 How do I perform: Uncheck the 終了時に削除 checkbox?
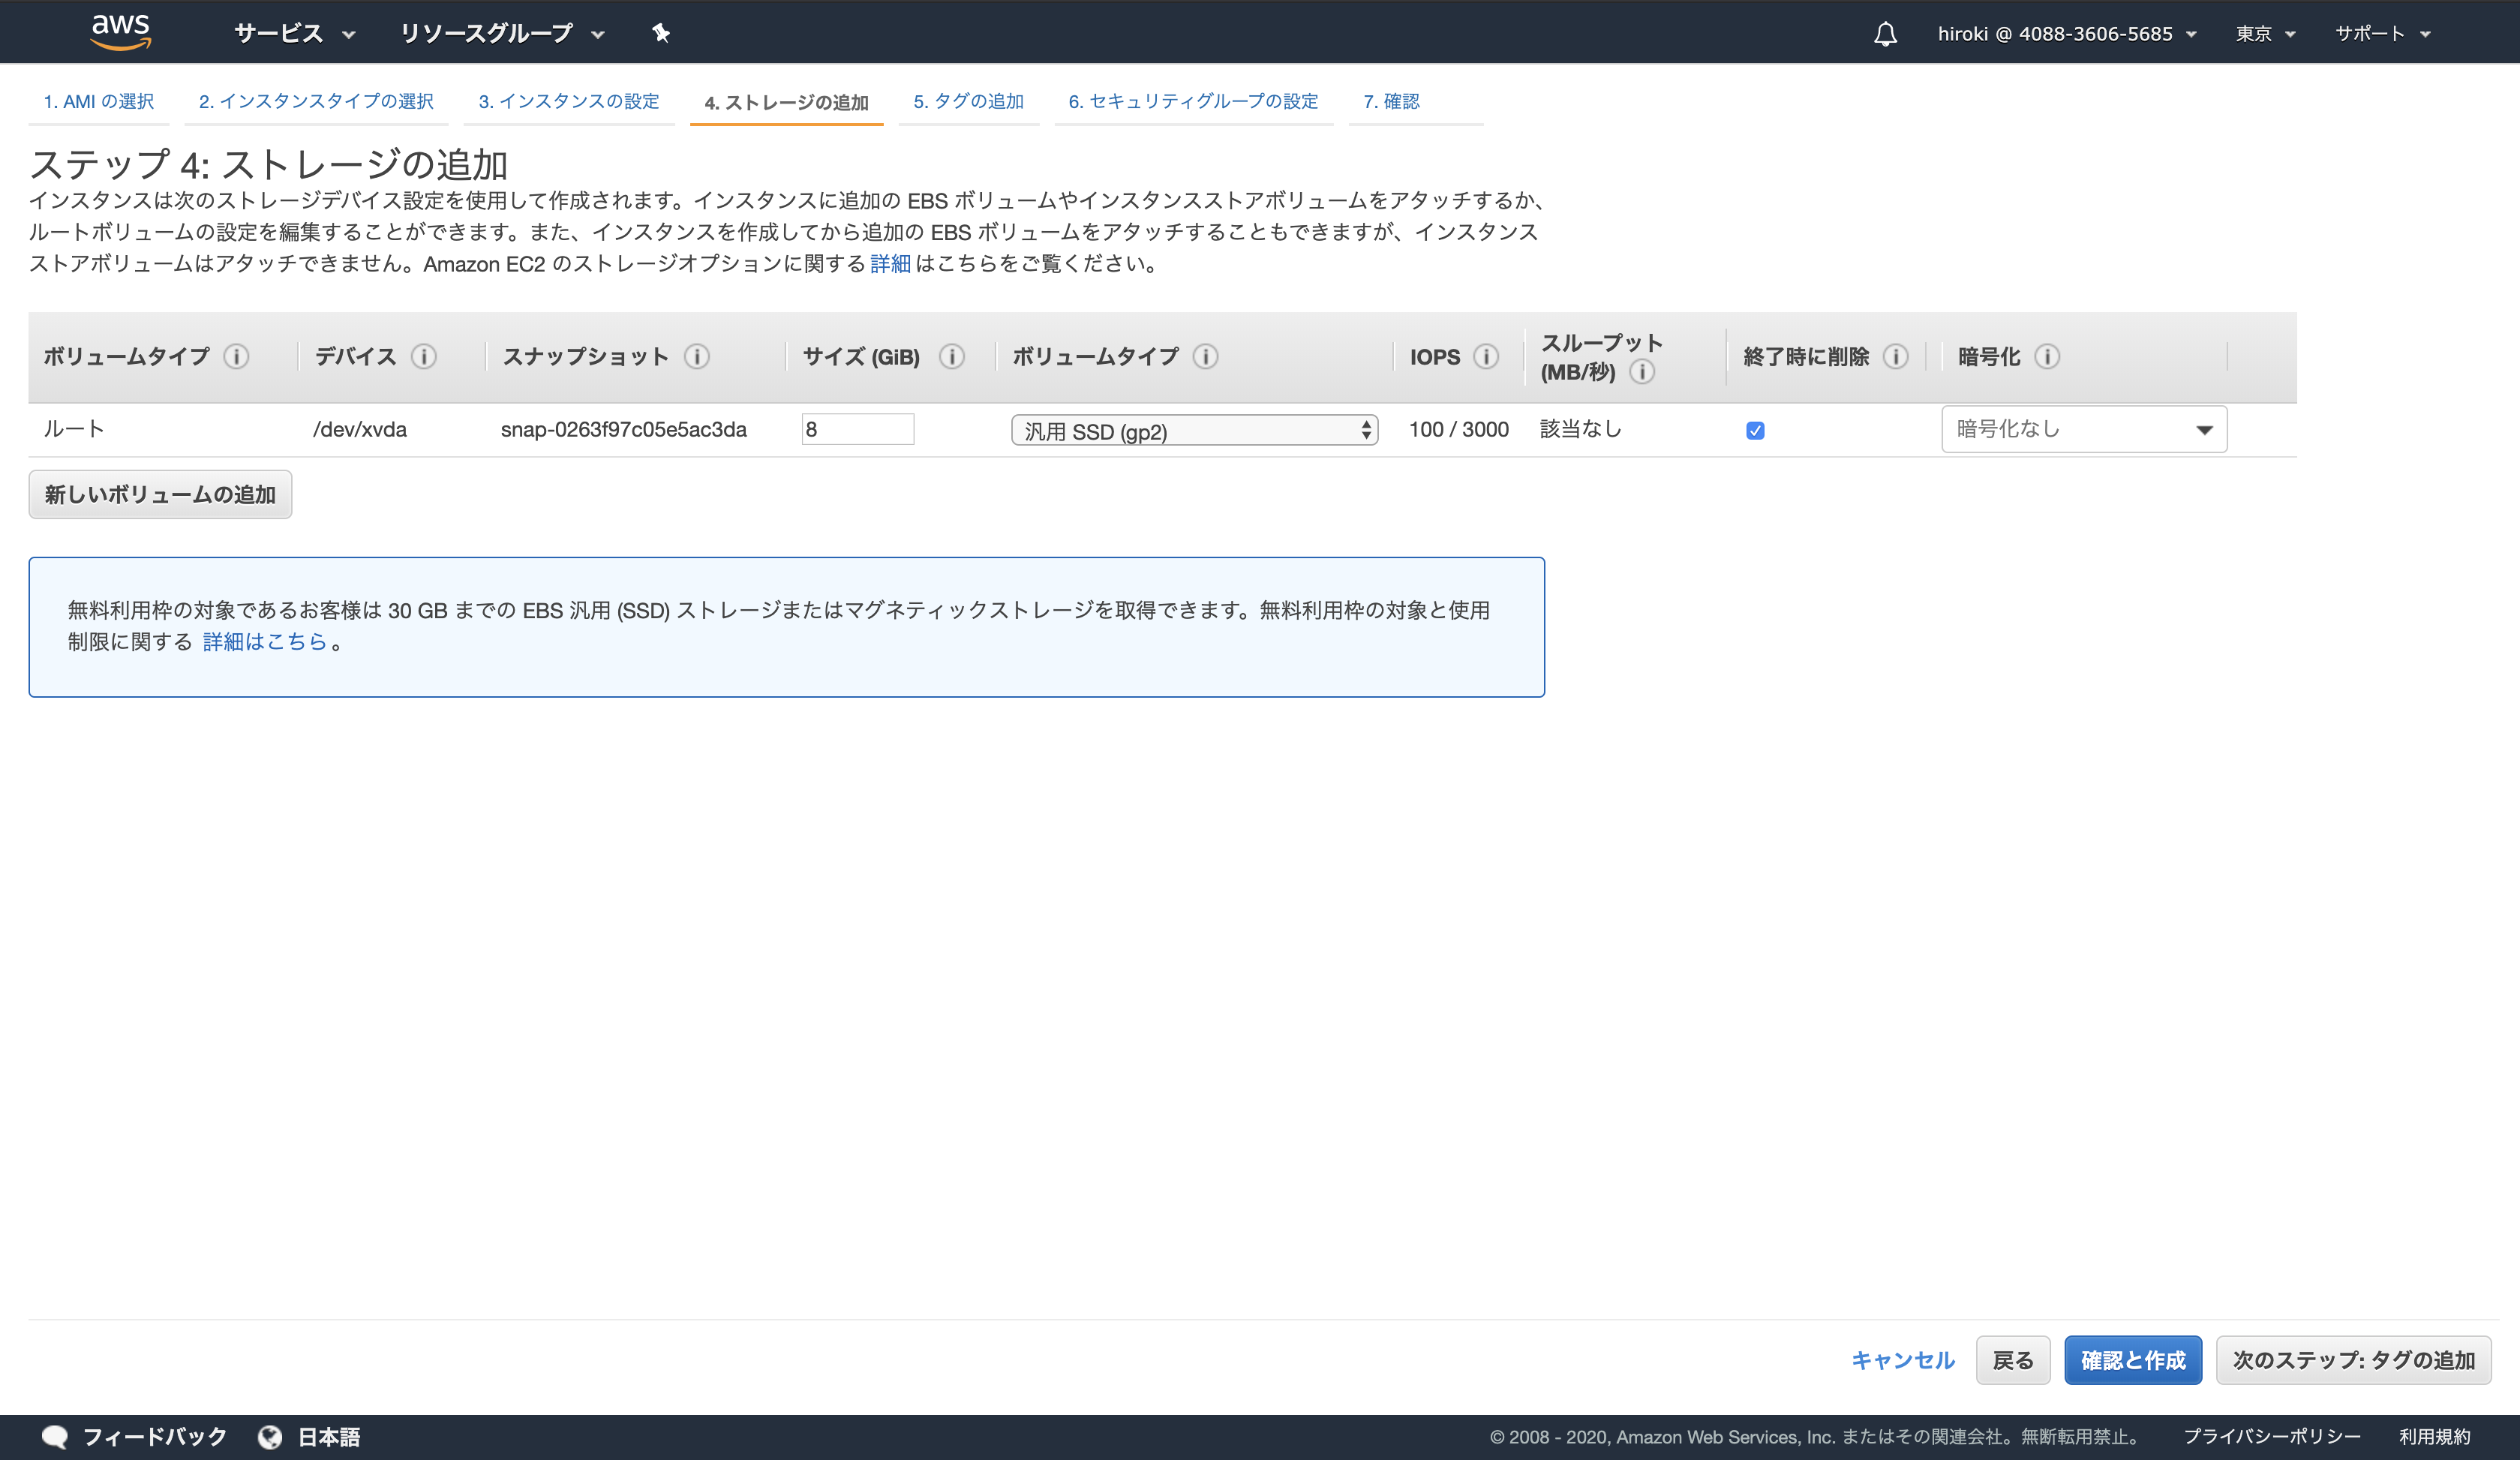tap(1756, 430)
